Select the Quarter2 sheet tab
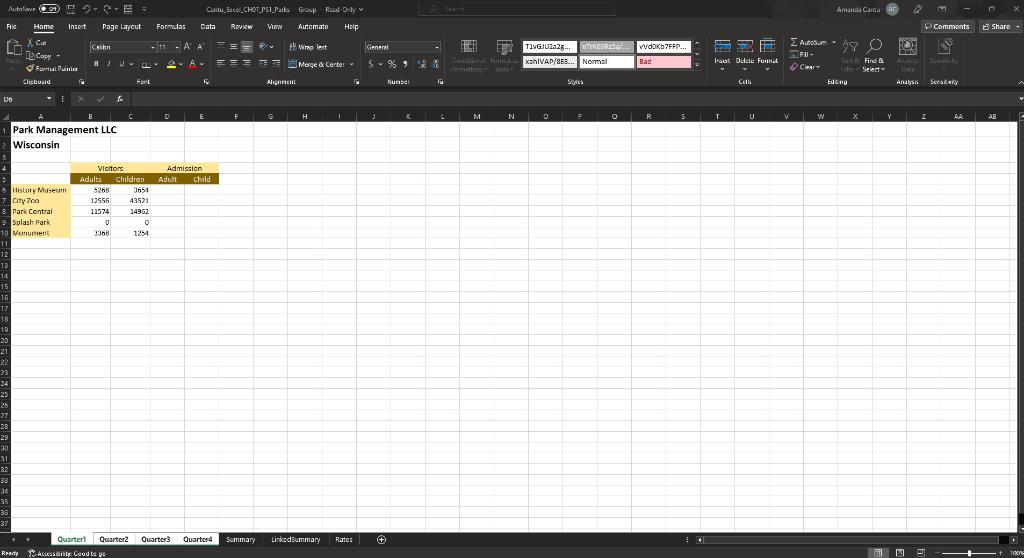 (114, 539)
